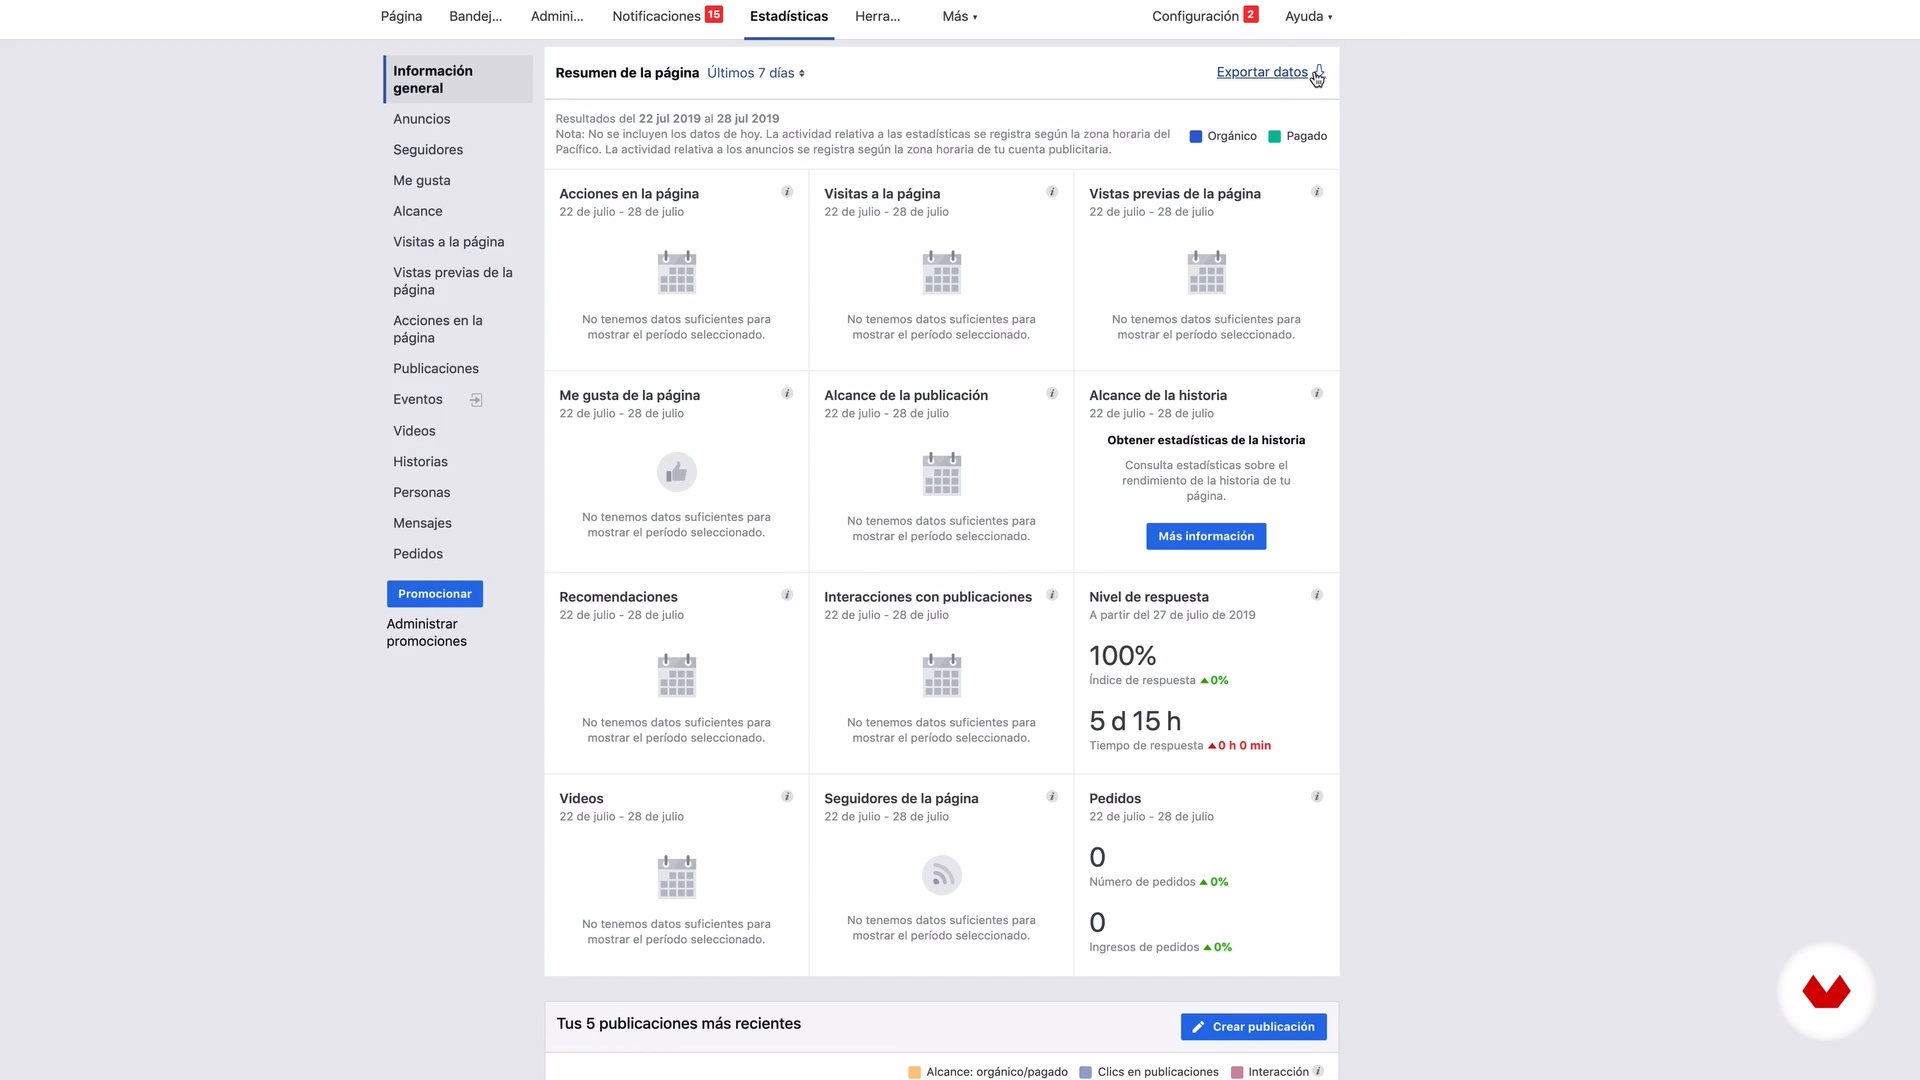This screenshot has height=1080, width=1920.
Task: Open info icon for Alcance de la publicación card
Action: pyautogui.click(x=1052, y=394)
